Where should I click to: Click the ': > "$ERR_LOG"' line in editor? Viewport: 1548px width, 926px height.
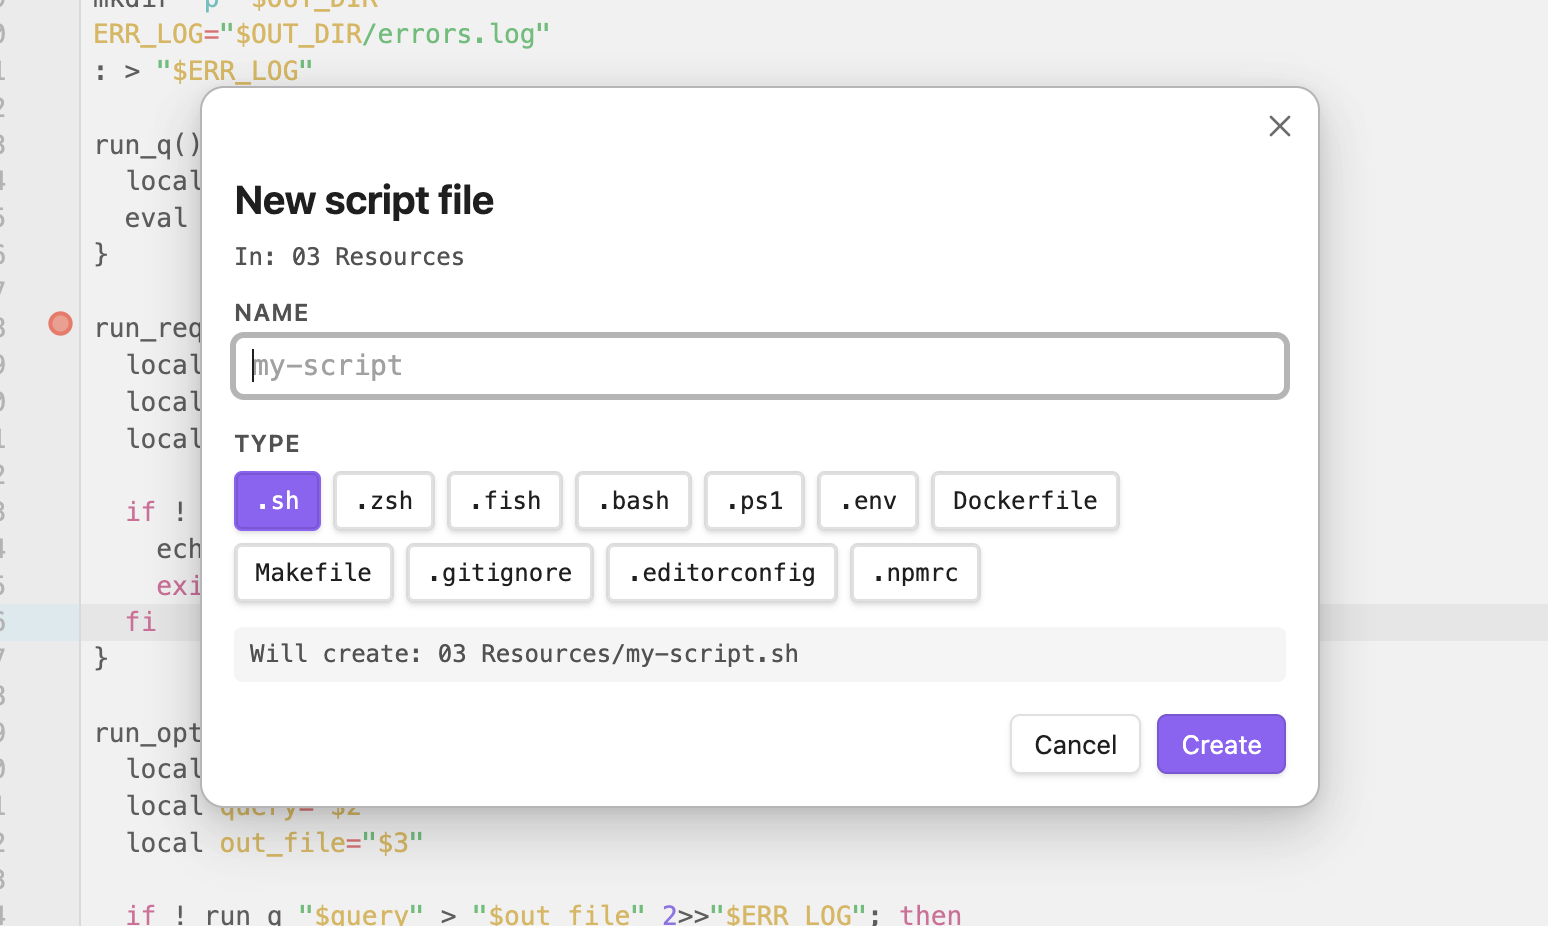[204, 71]
